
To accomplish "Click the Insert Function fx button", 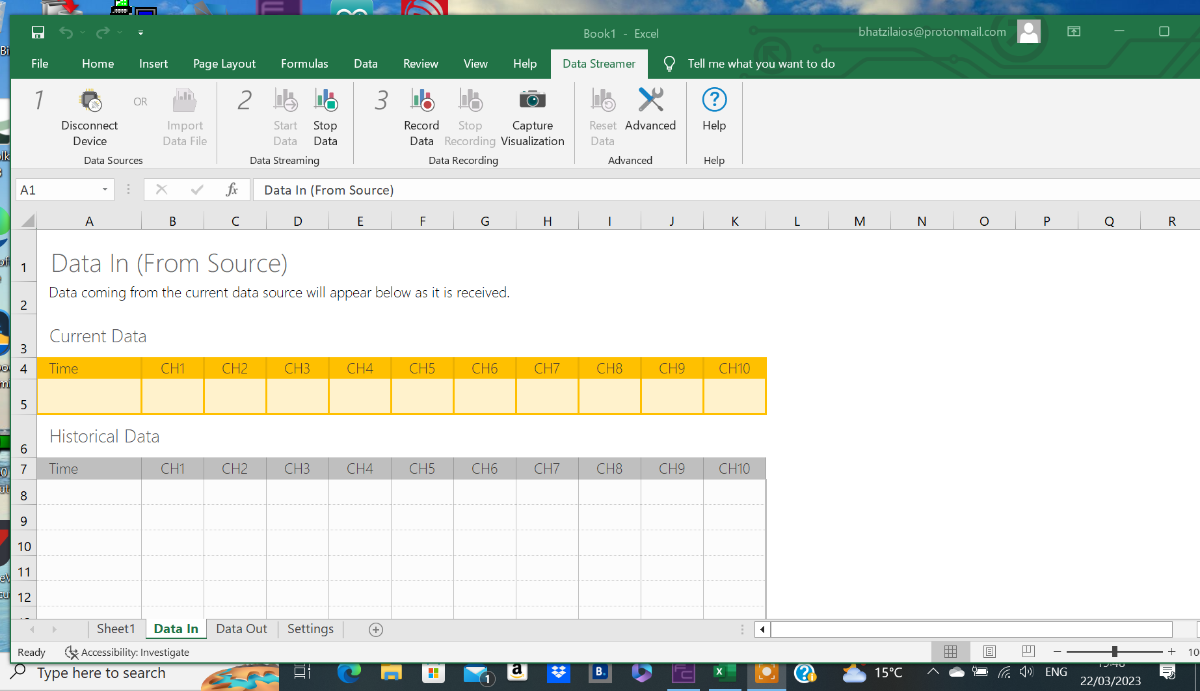I will click(232, 190).
